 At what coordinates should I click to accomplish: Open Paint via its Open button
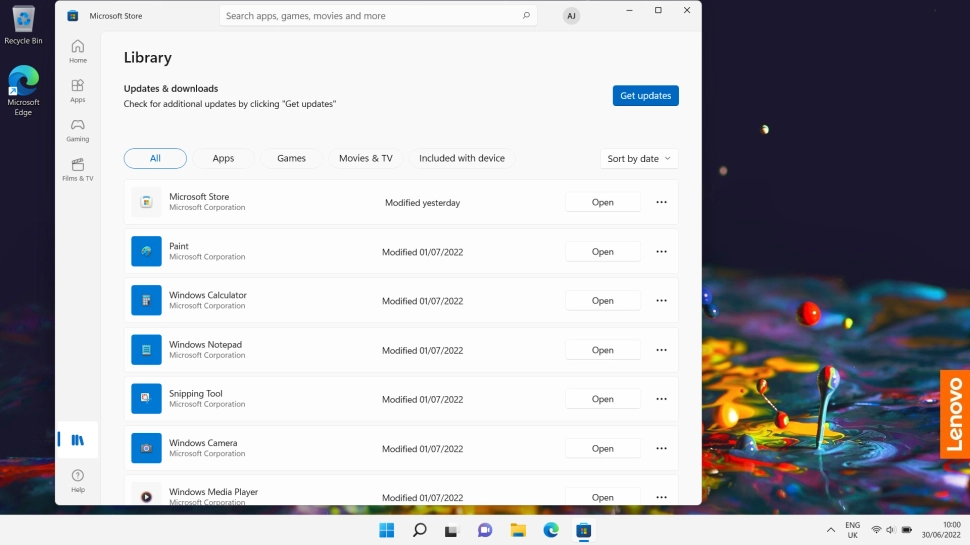[603, 252]
